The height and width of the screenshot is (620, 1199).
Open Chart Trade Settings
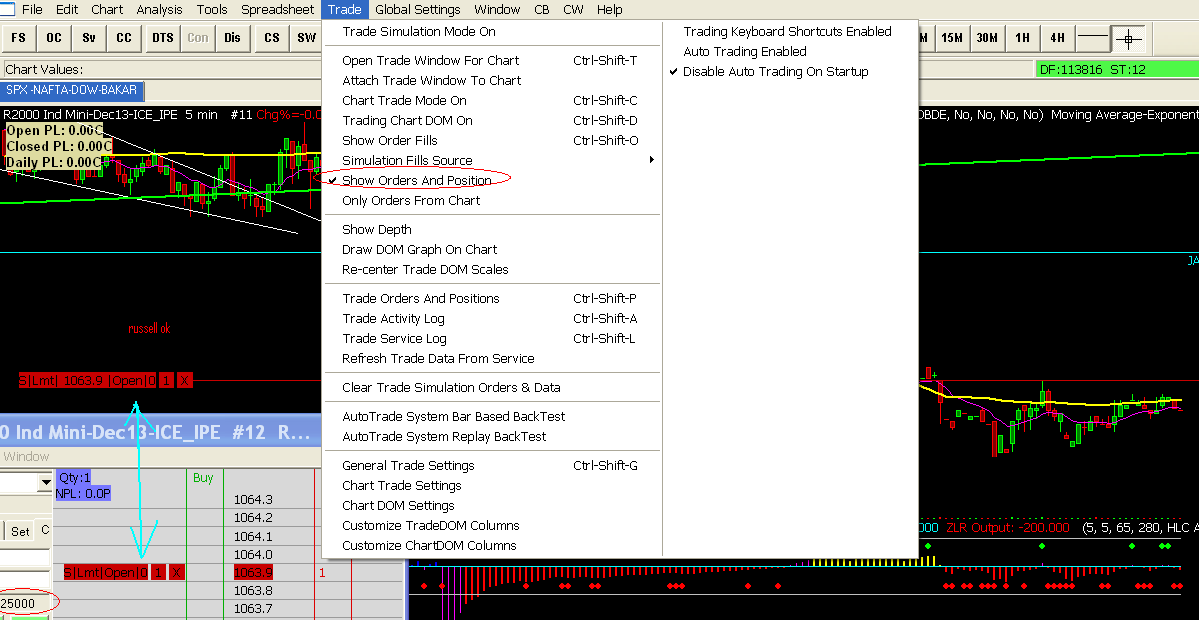[492, 485]
